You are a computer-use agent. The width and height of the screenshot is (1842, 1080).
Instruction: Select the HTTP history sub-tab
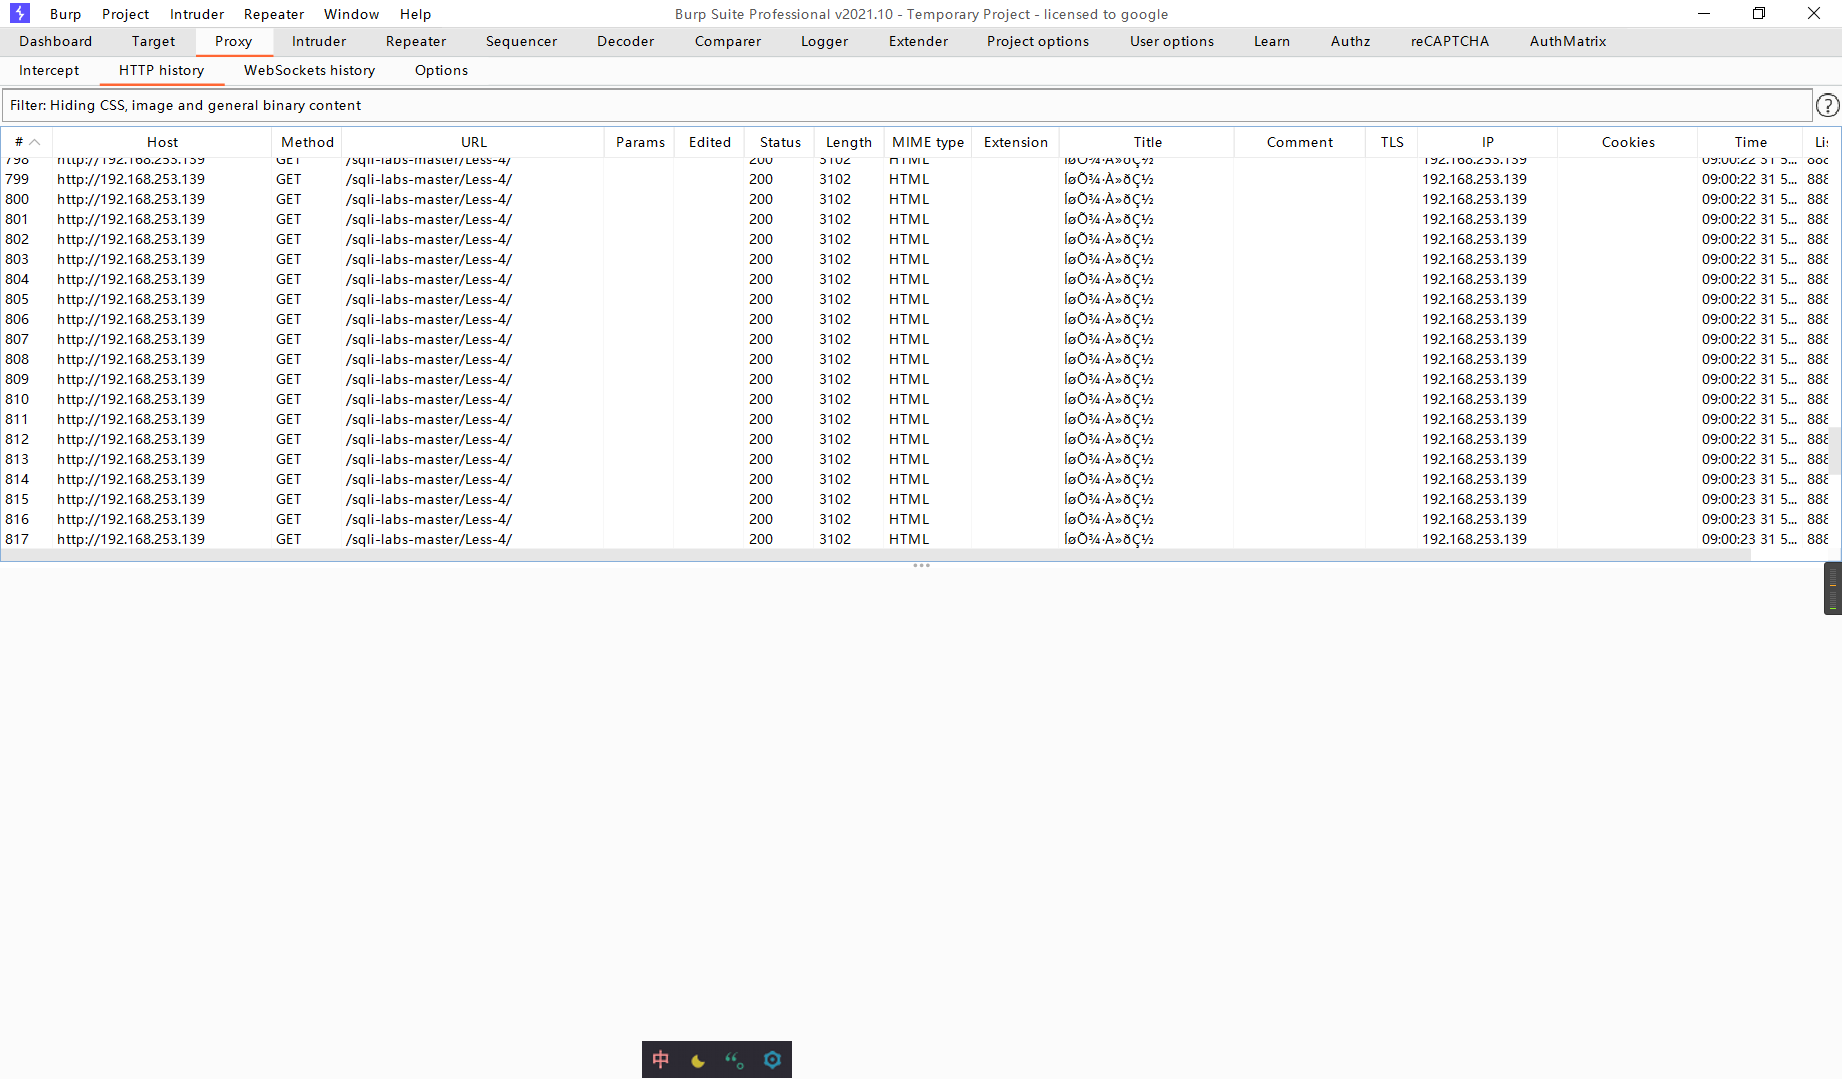pyautogui.click(x=161, y=70)
